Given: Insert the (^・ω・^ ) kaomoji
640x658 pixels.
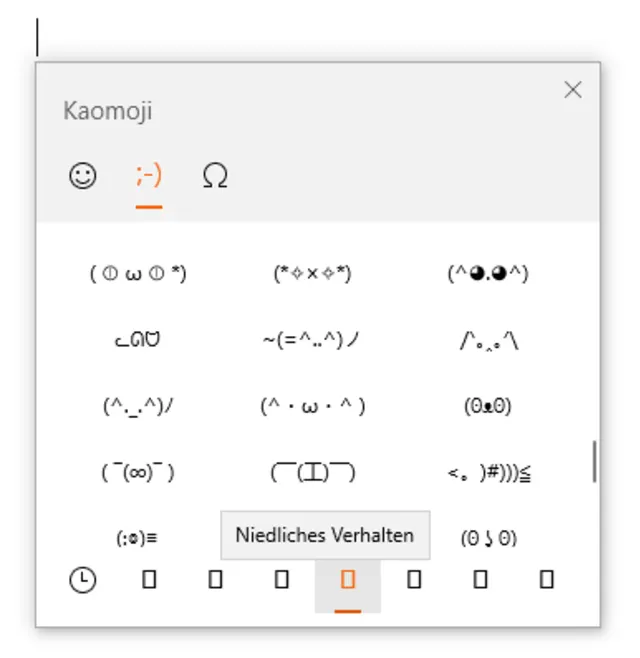Looking at the screenshot, I should 313,406.
